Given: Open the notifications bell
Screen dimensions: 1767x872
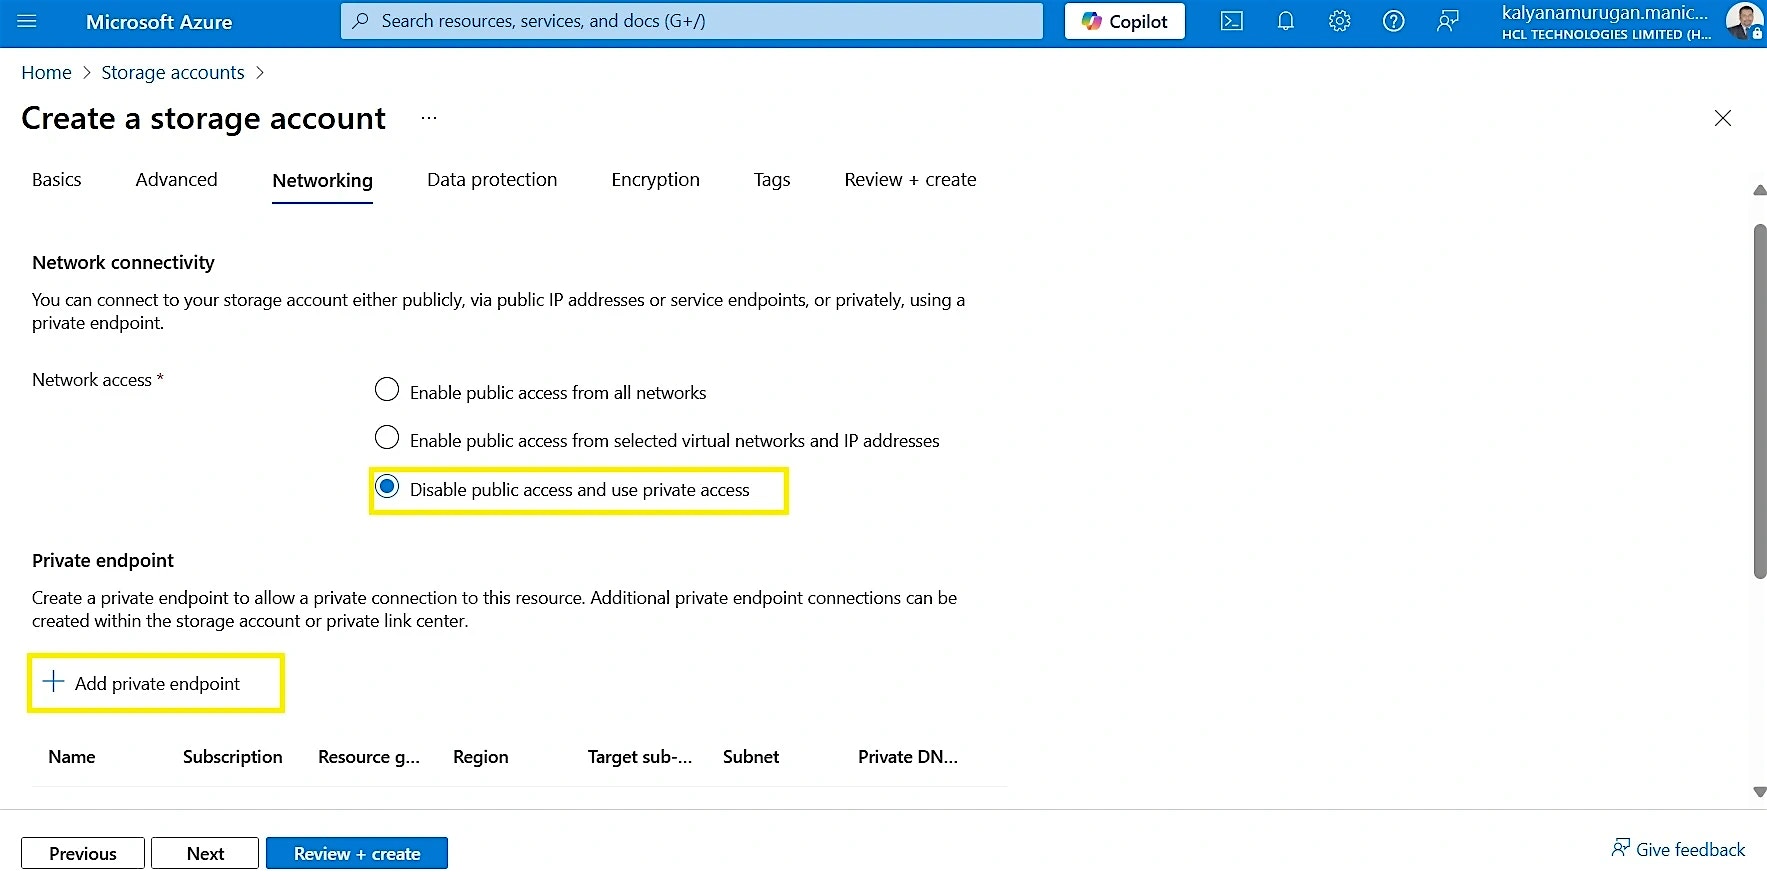Looking at the screenshot, I should (1285, 21).
